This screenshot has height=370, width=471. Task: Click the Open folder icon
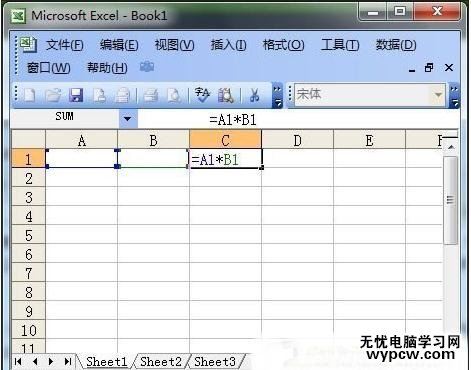pos(53,96)
